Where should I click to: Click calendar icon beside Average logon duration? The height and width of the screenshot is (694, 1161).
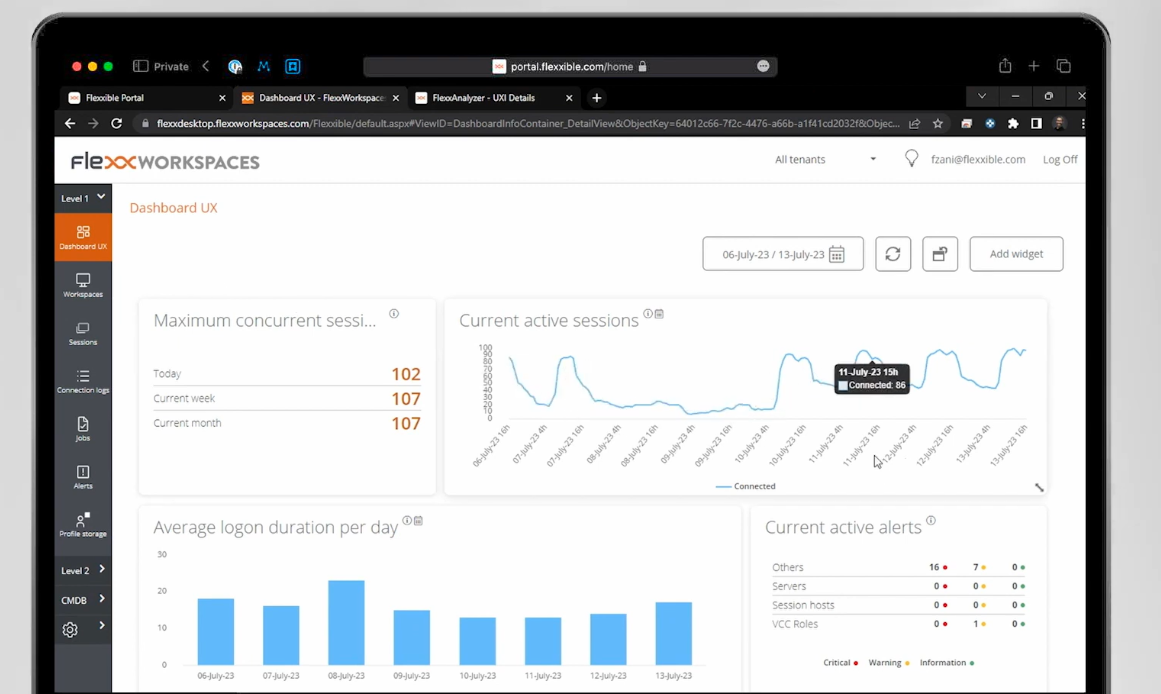418,521
